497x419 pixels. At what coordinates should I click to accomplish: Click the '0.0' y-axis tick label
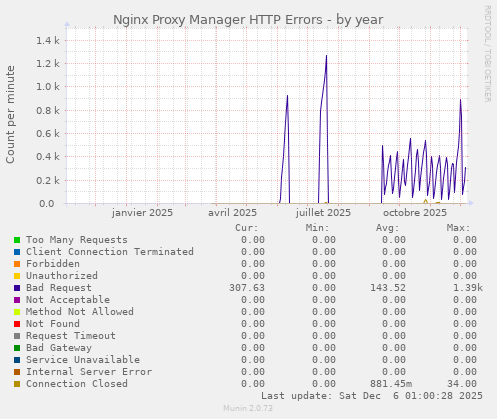click(x=47, y=203)
